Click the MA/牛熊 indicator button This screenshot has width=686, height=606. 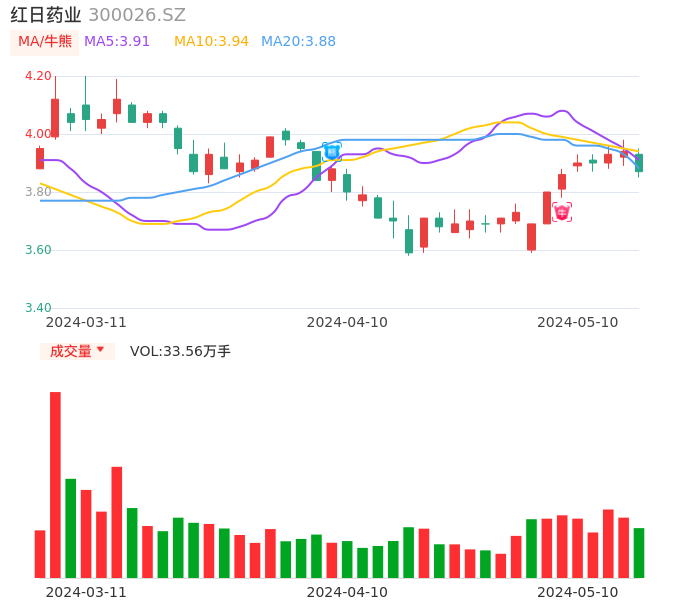(x=44, y=42)
